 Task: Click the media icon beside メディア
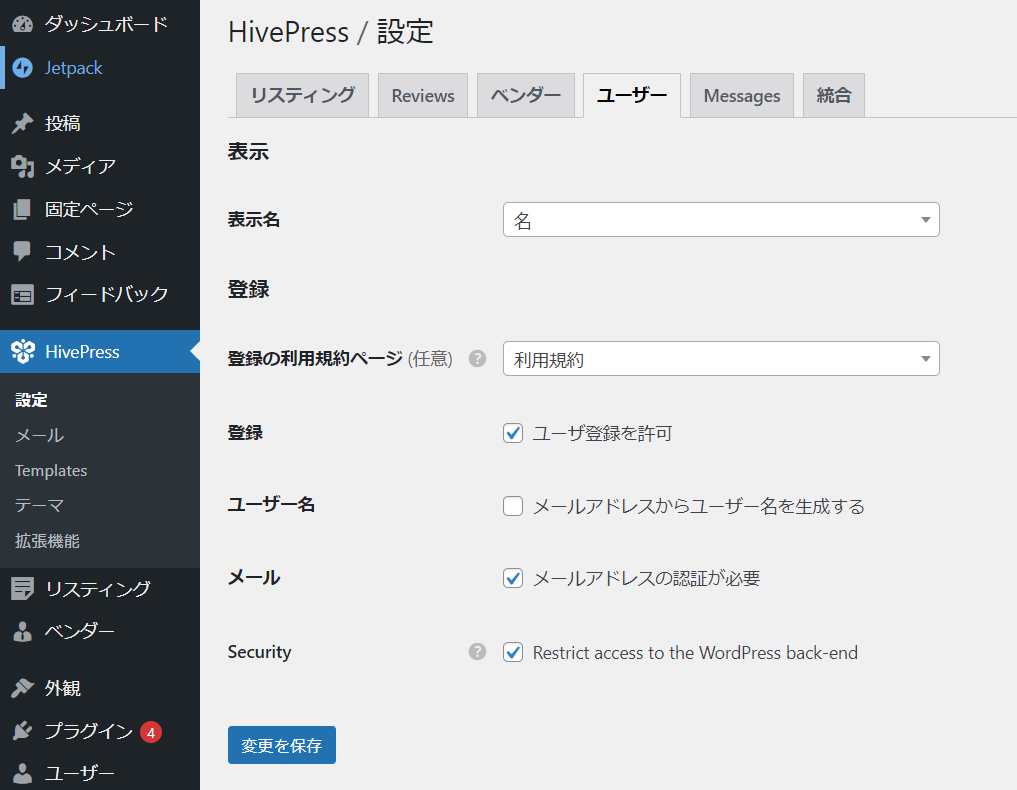(x=23, y=167)
